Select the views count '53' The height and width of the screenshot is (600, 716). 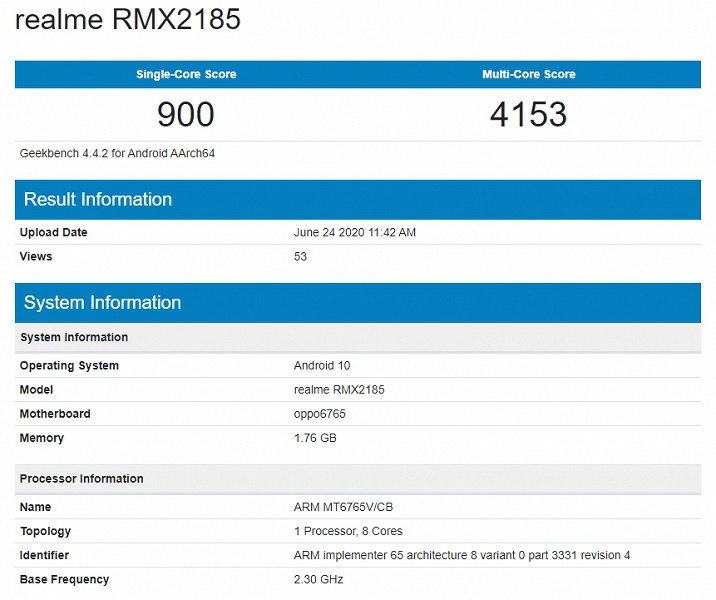click(300, 257)
